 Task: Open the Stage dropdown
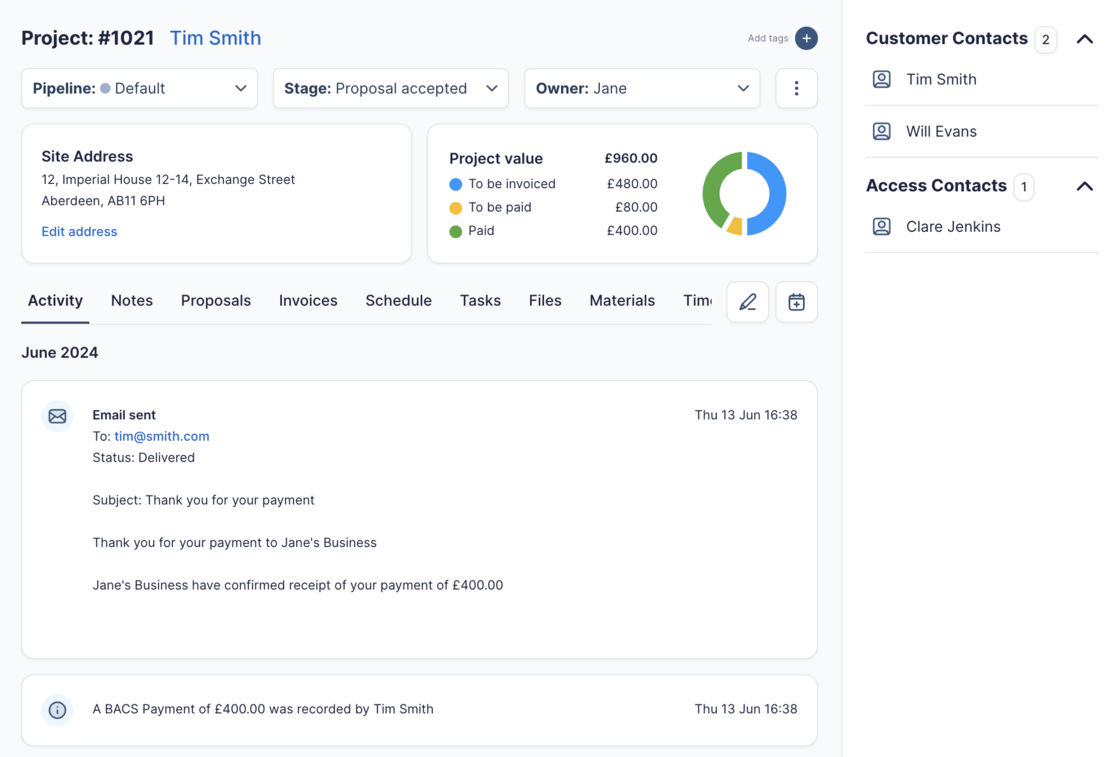[x=390, y=88]
